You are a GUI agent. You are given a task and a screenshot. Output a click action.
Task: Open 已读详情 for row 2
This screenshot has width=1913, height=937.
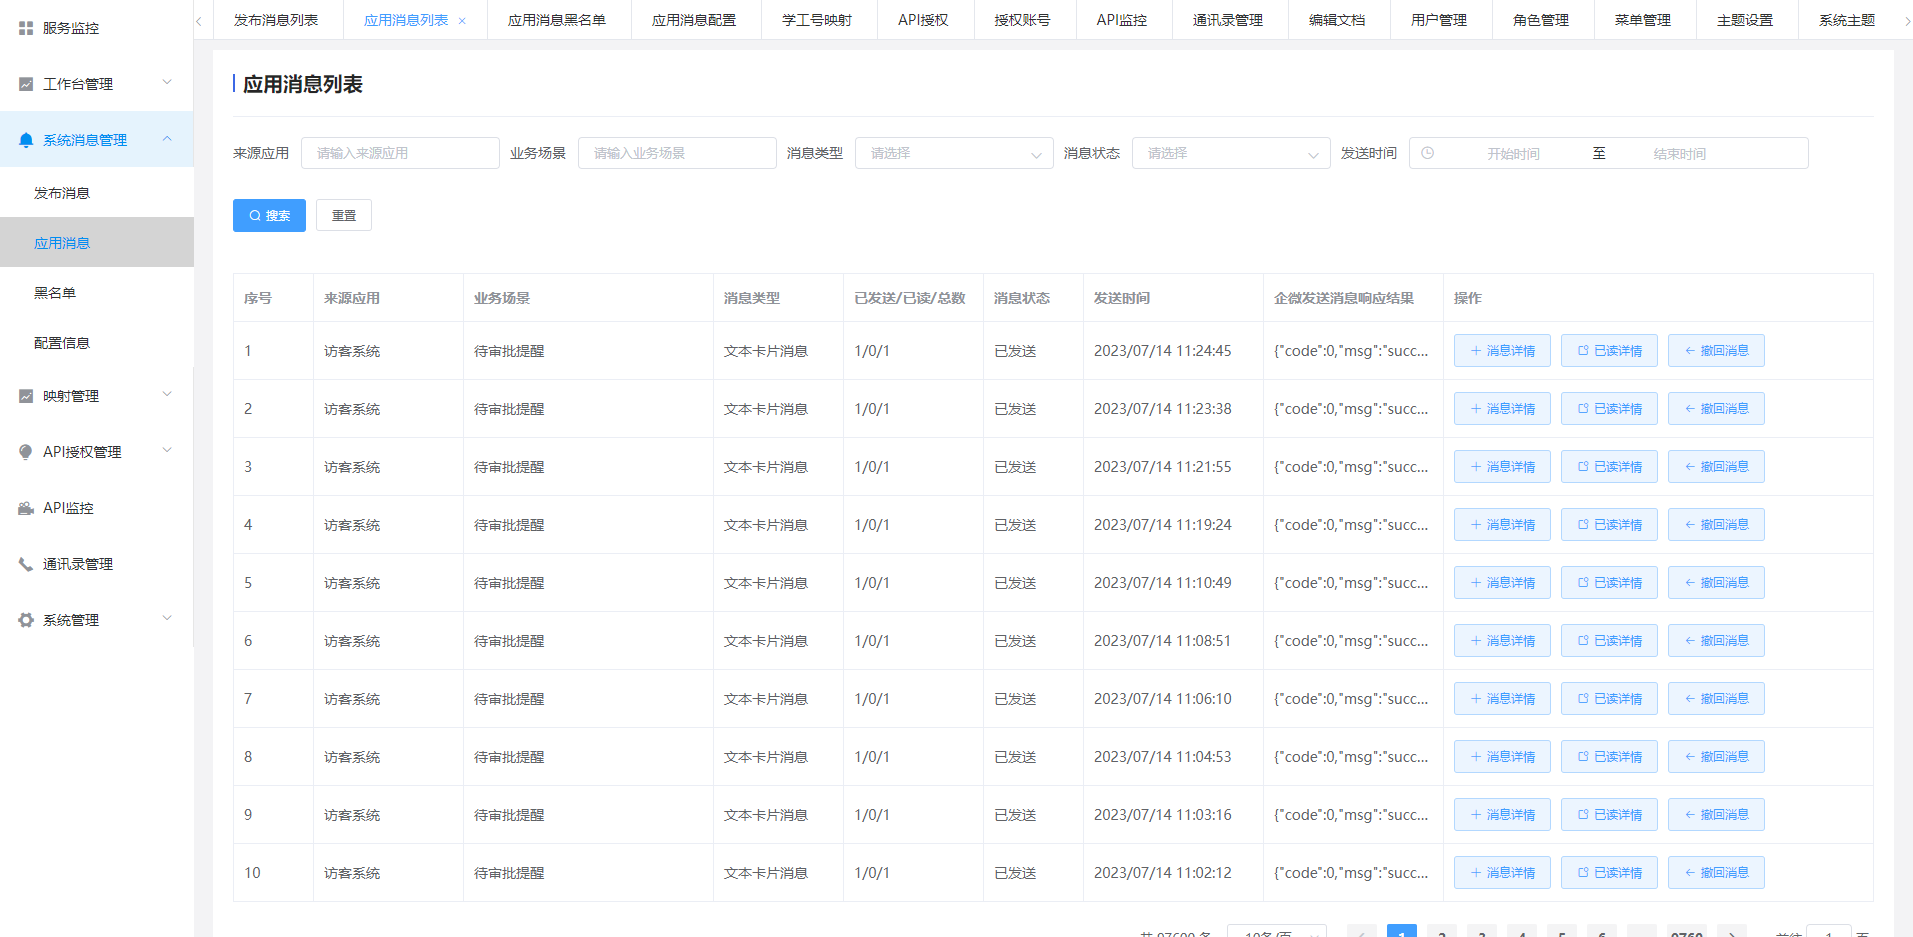pos(1609,409)
